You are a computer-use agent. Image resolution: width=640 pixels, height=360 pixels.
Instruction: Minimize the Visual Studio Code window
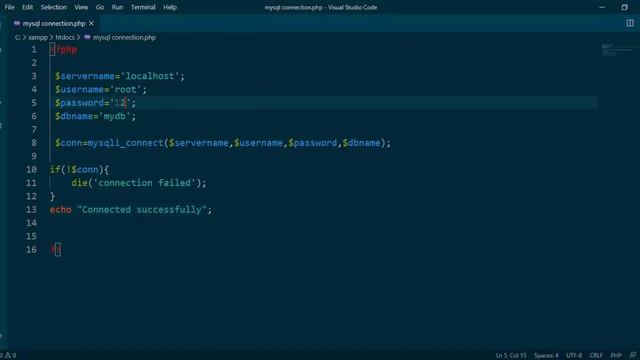click(602, 7)
